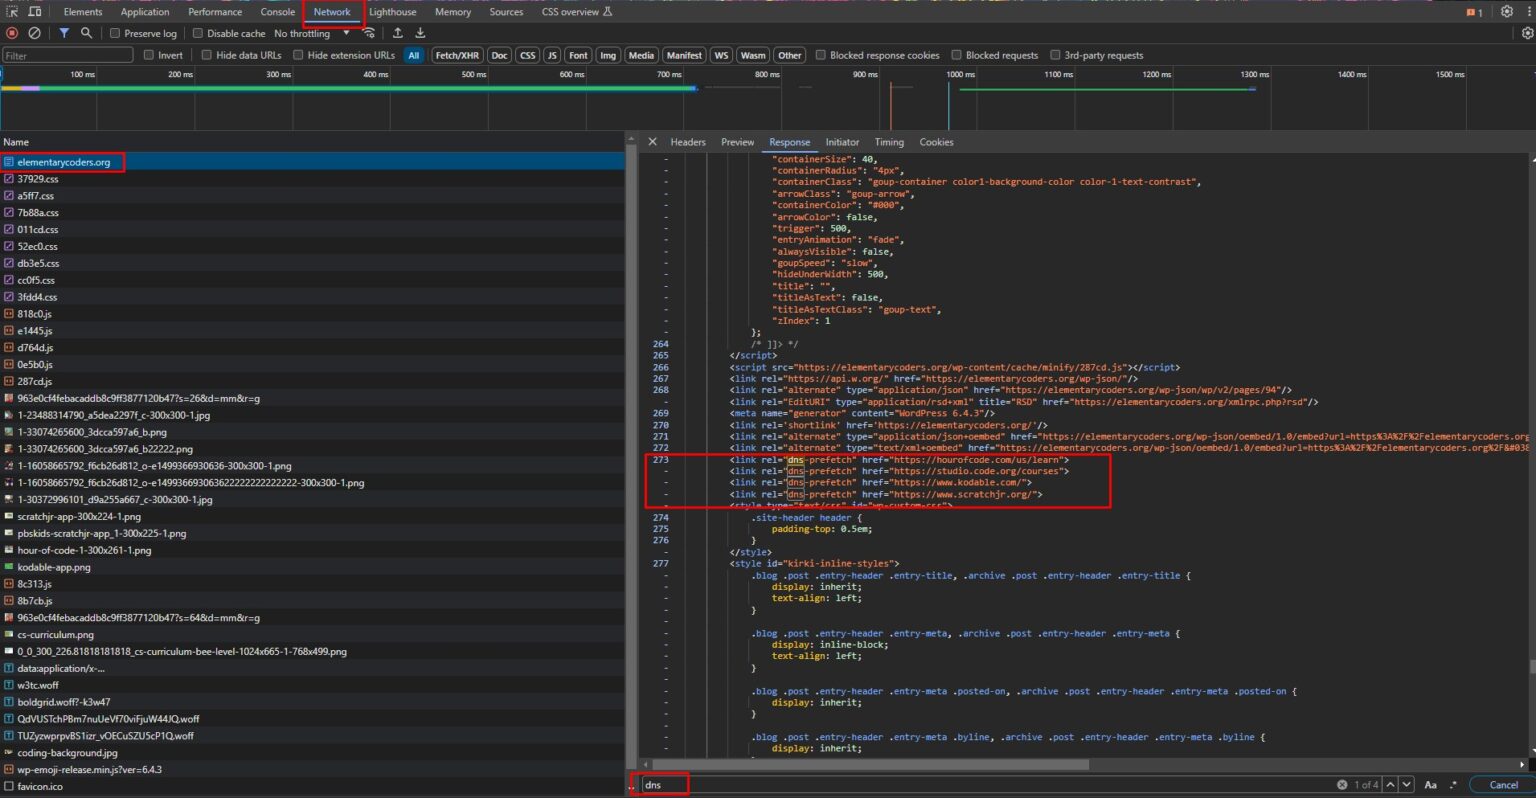Open DevTools settings gear
1536x798 pixels.
[x=1506, y=11]
